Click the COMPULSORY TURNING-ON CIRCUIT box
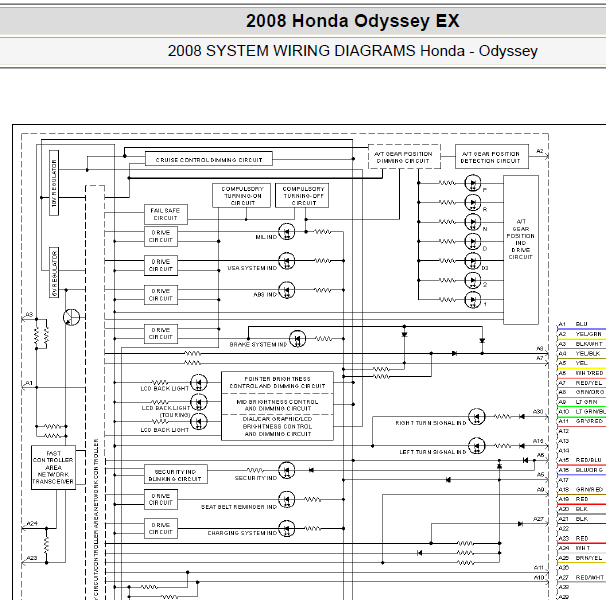This screenshot has height=600, width=606. [242, 195]
